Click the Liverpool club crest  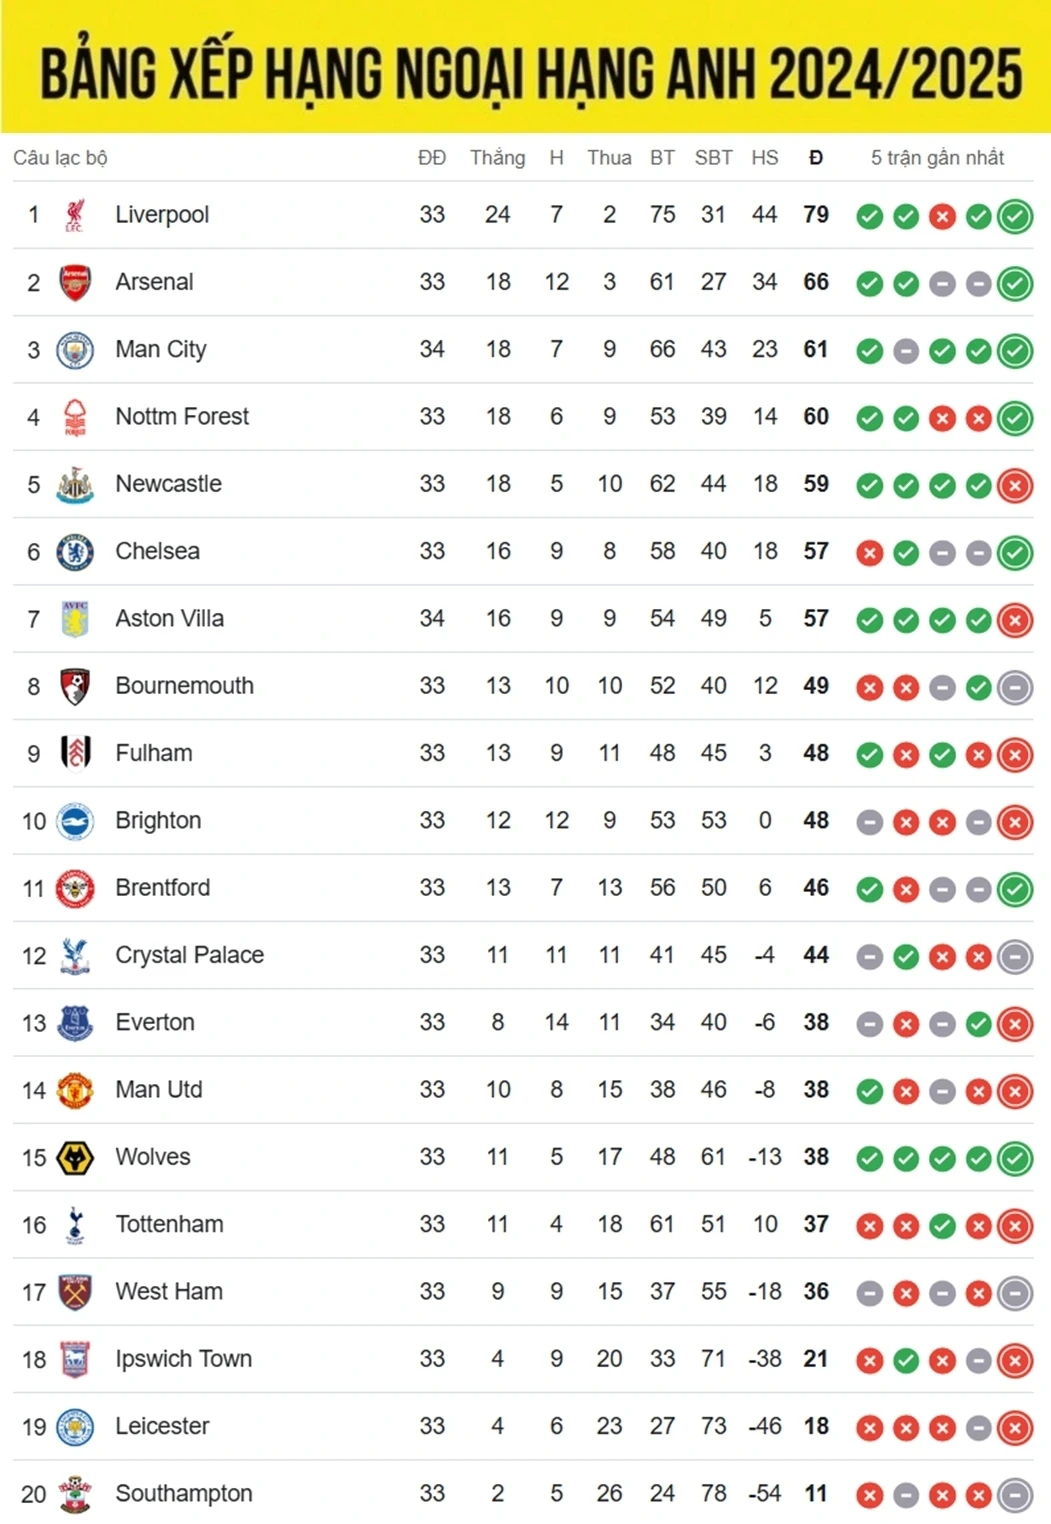coord(75,215)
